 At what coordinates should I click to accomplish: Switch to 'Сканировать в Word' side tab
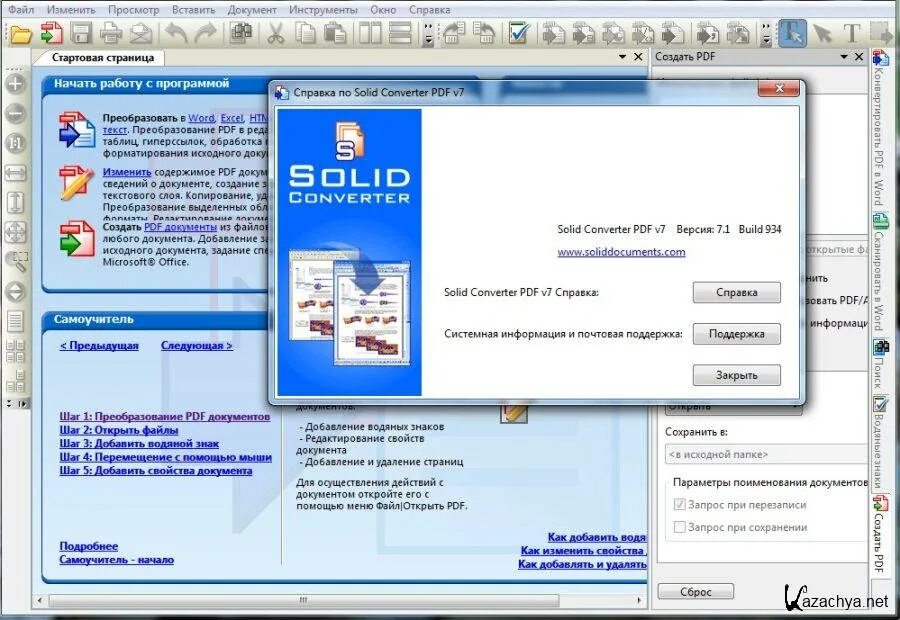[879, 272]
